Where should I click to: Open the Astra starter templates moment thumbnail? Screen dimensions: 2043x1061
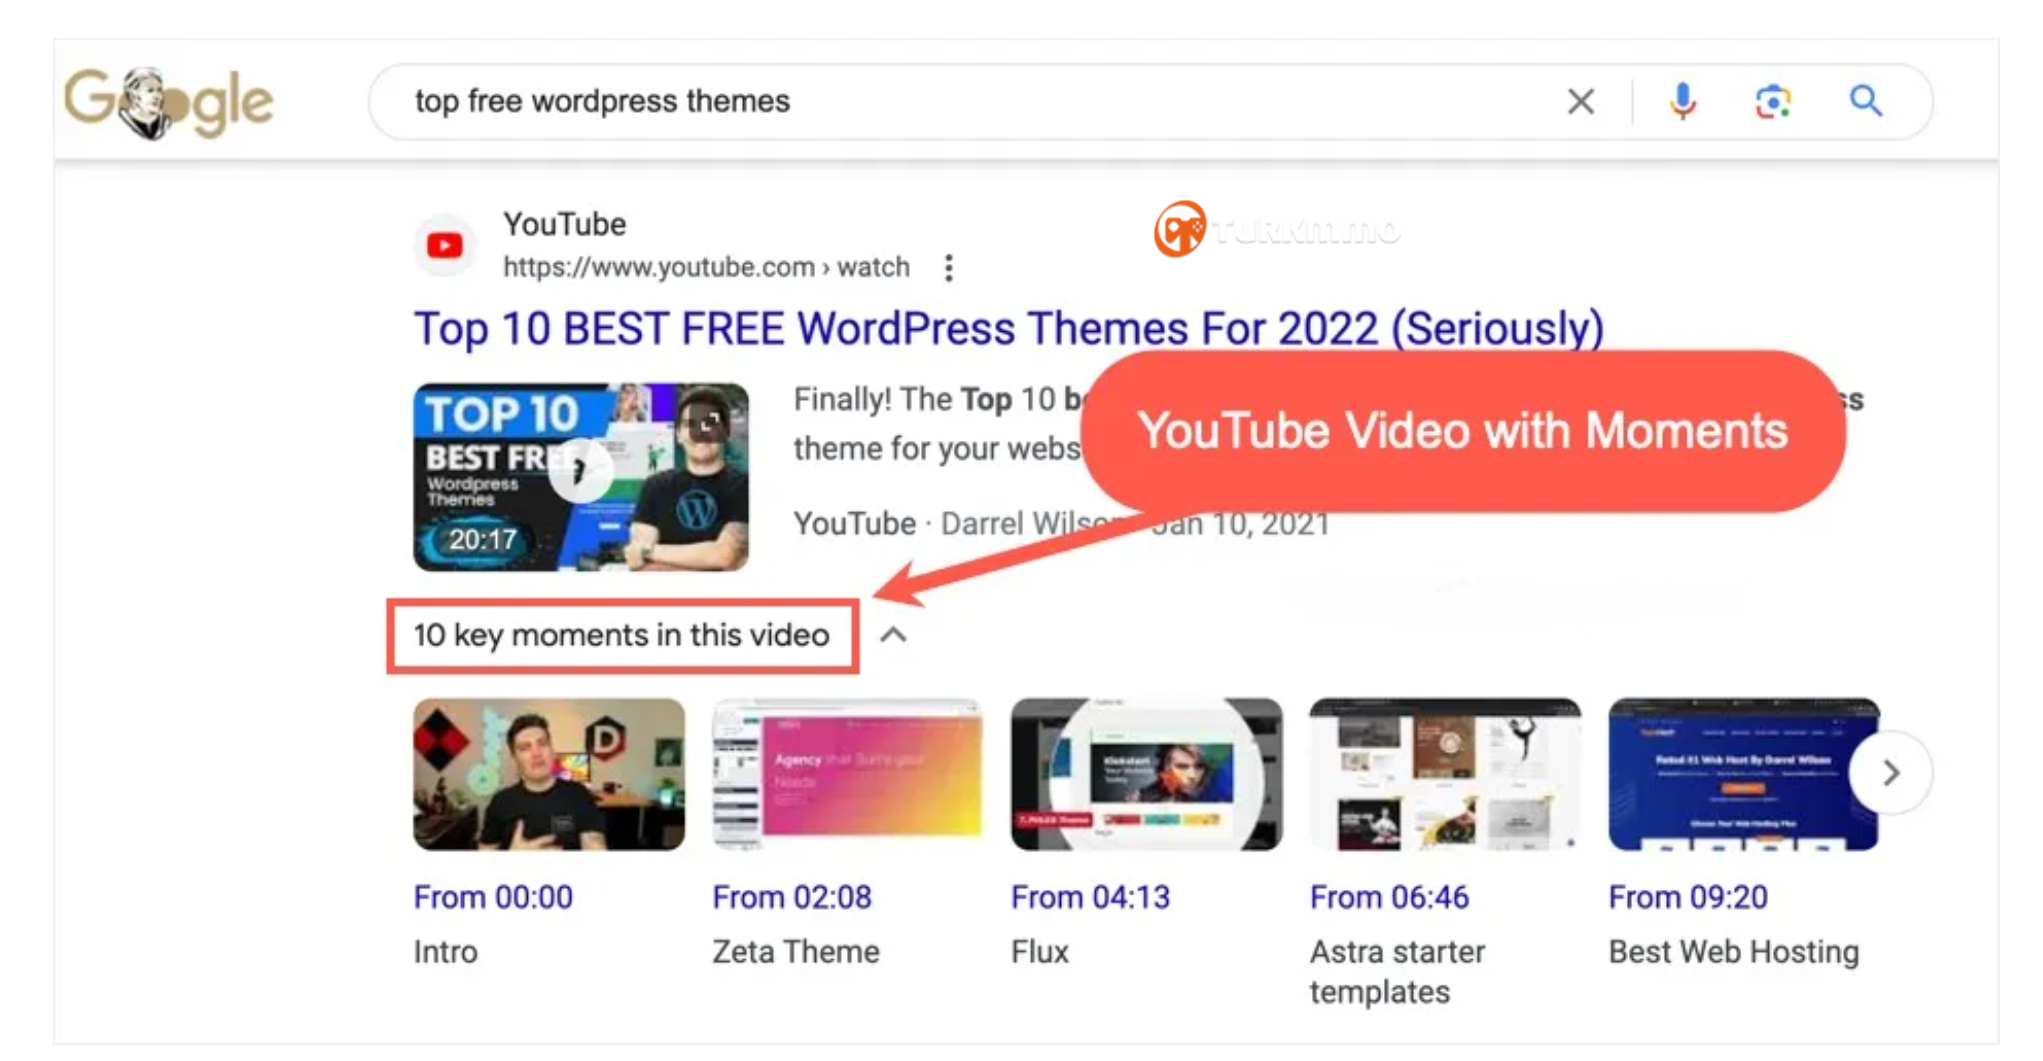(1445, 774)
